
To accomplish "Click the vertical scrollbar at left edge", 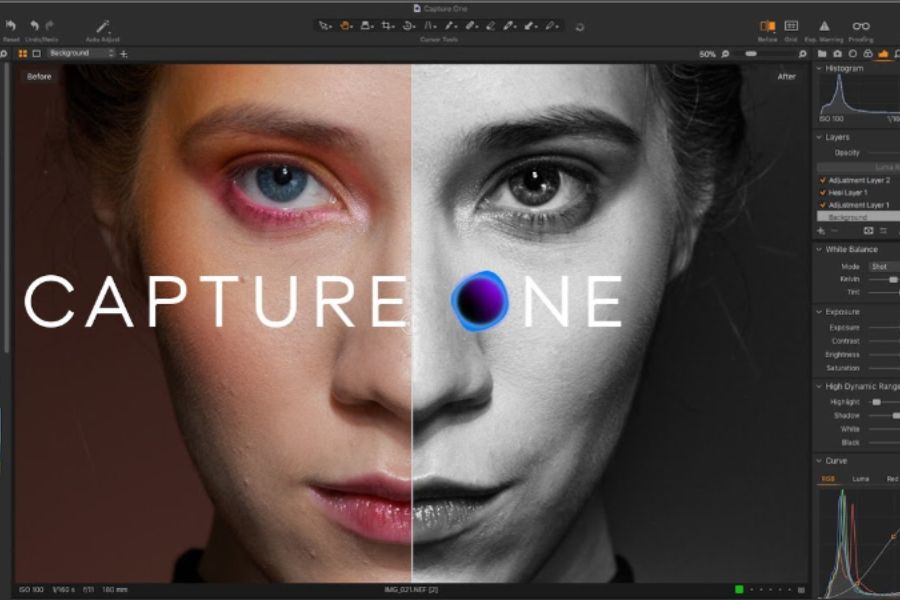I will 6,207.
